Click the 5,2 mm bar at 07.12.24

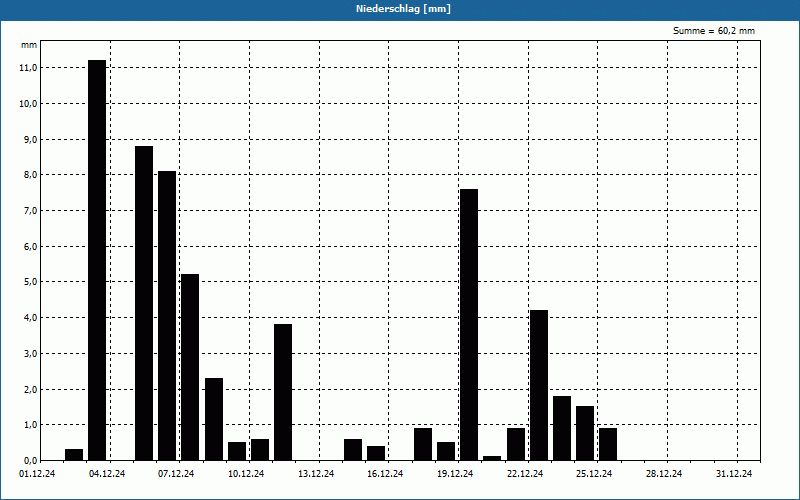pos(190,367)
